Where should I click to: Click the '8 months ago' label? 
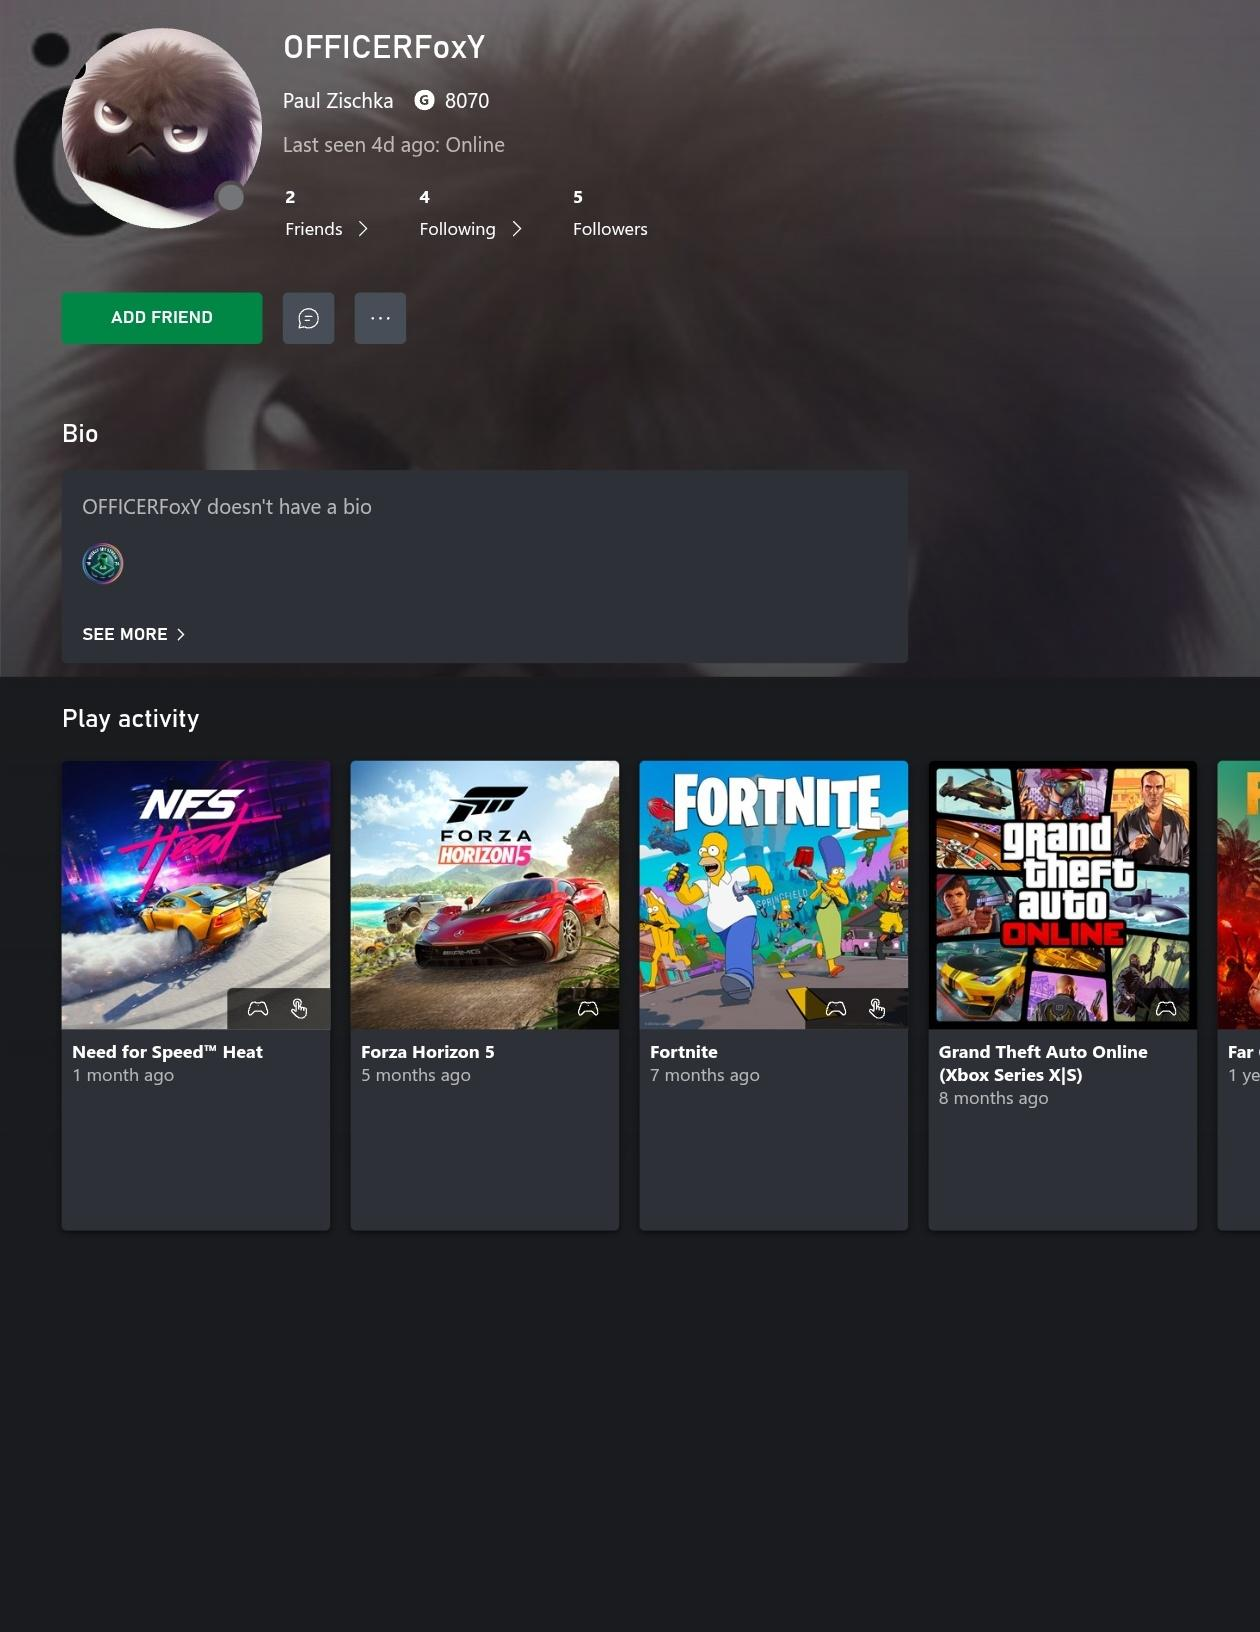[994, 1098]
